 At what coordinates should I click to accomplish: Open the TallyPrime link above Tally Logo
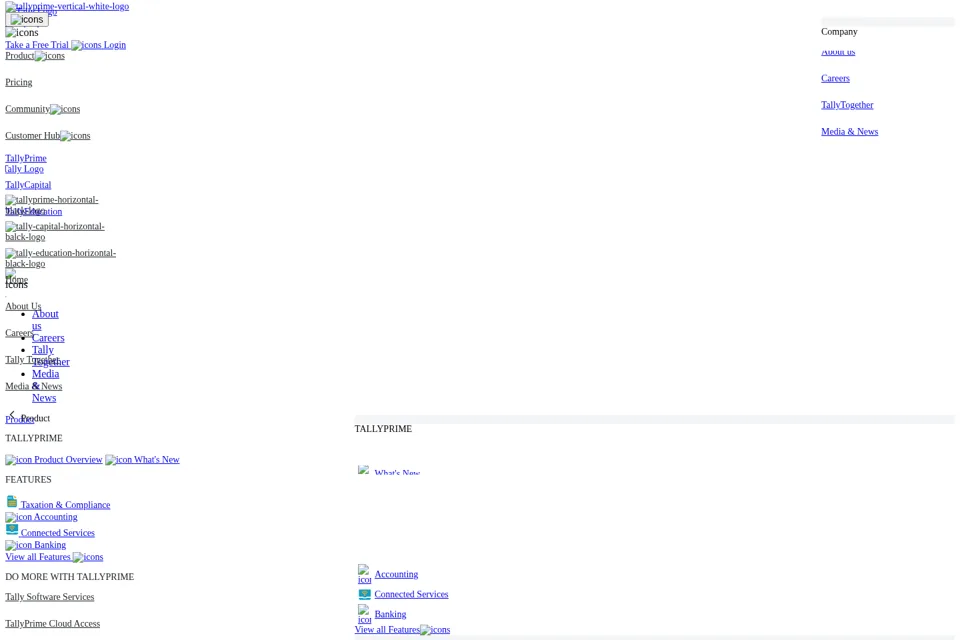point(26,159)
